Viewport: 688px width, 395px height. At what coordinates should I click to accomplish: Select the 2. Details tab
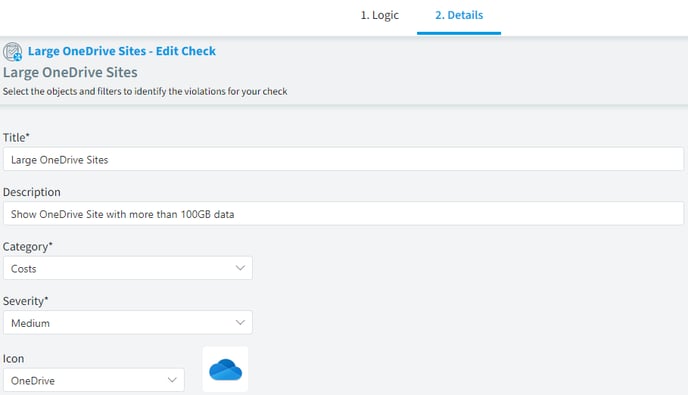point(459,15)
